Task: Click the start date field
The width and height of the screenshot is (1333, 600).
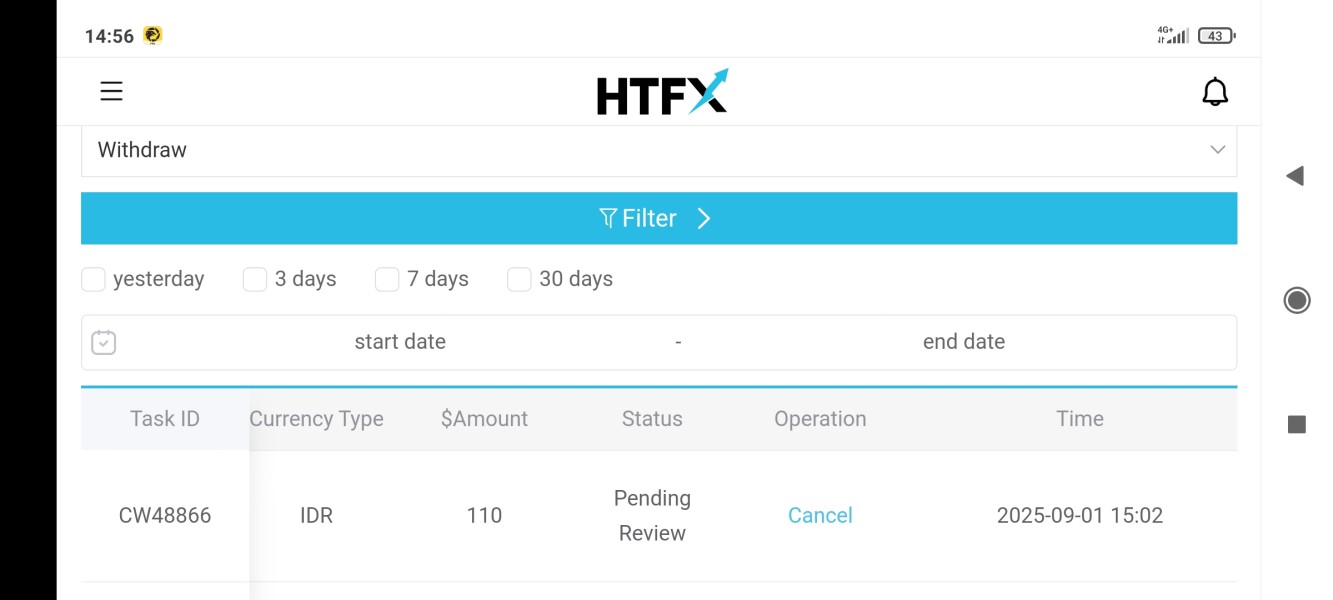Action: point(400,342)
